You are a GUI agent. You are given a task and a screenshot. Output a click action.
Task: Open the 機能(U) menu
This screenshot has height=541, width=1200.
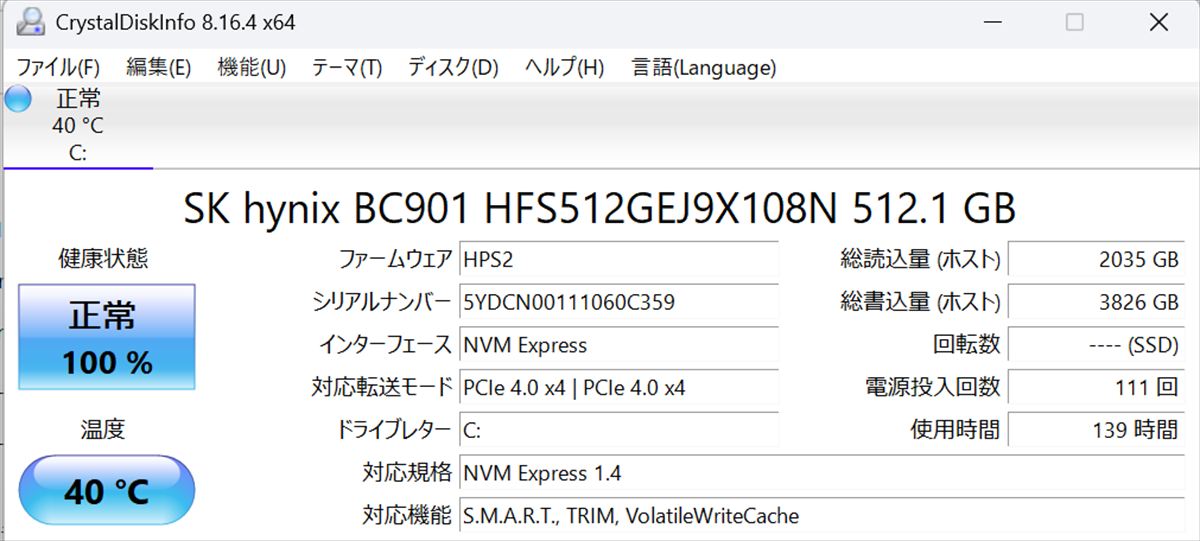(252, 68)
